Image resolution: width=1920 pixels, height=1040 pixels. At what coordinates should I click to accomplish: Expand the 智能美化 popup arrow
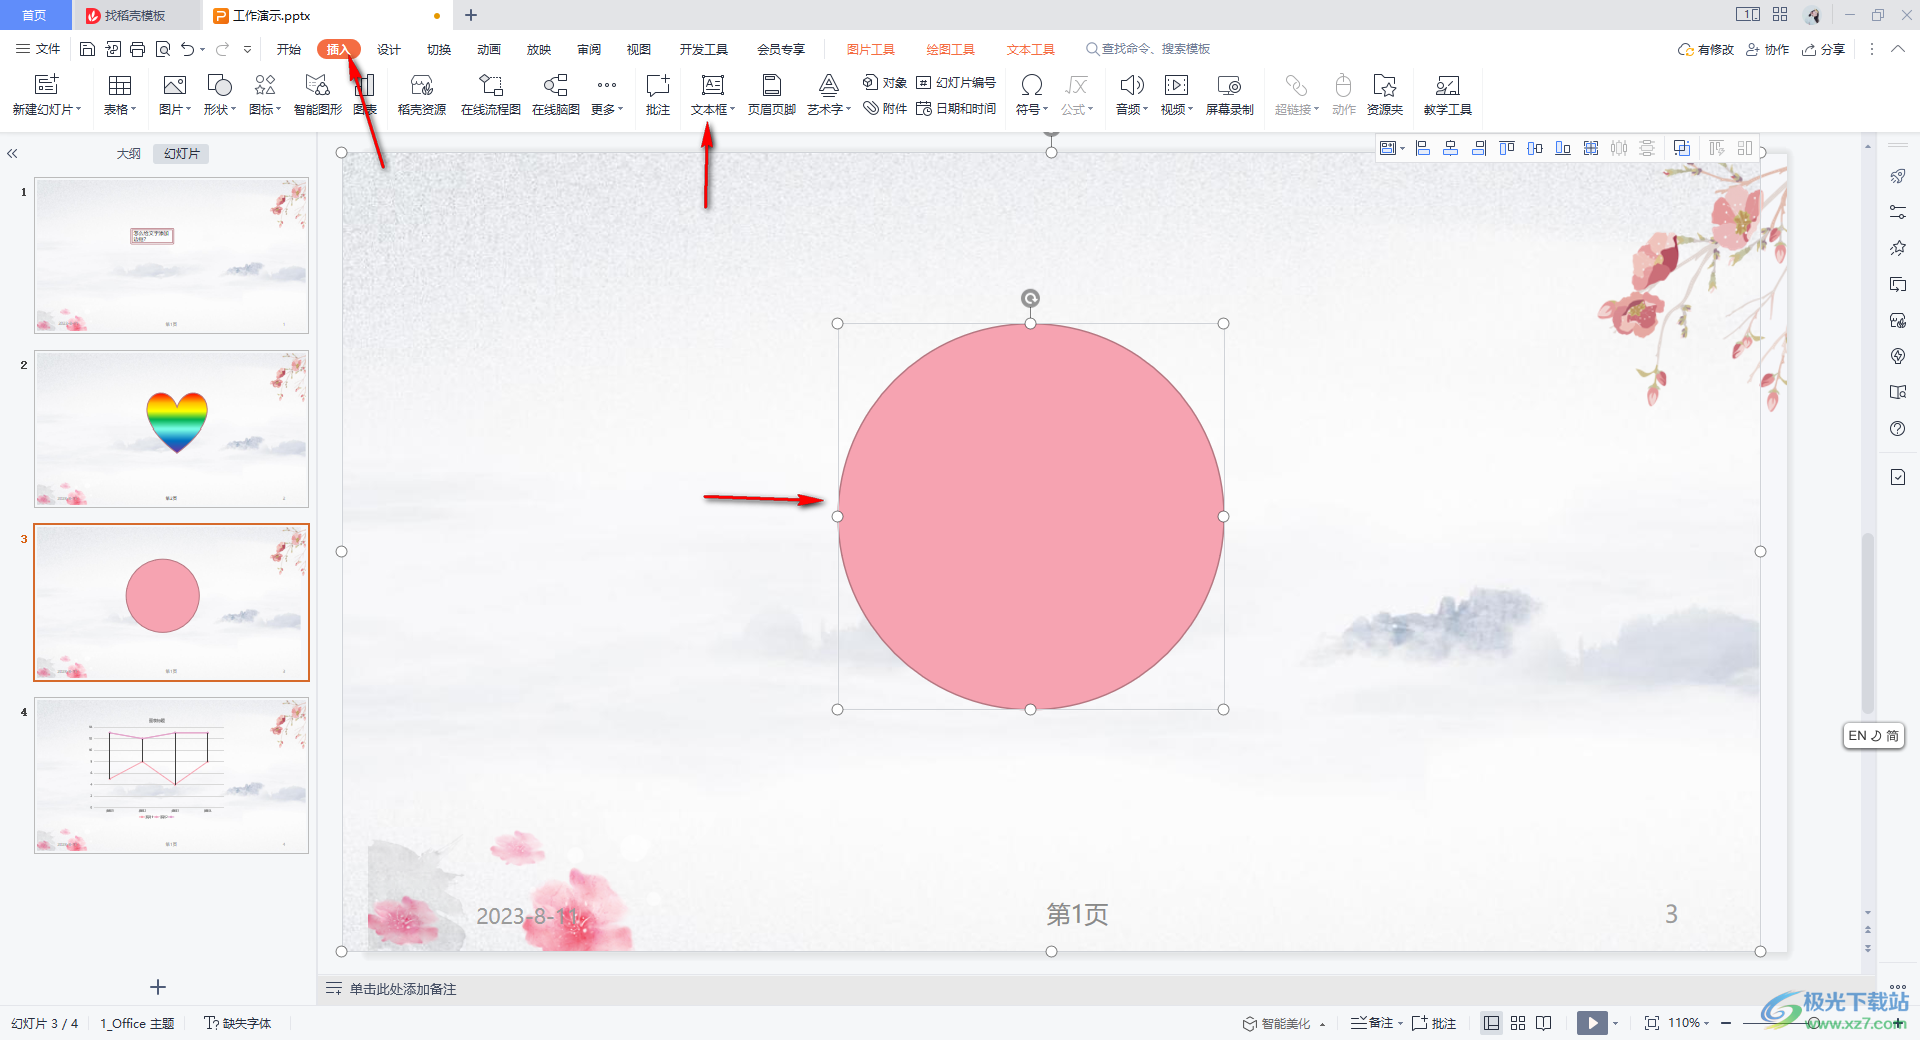point(1323,1024)
